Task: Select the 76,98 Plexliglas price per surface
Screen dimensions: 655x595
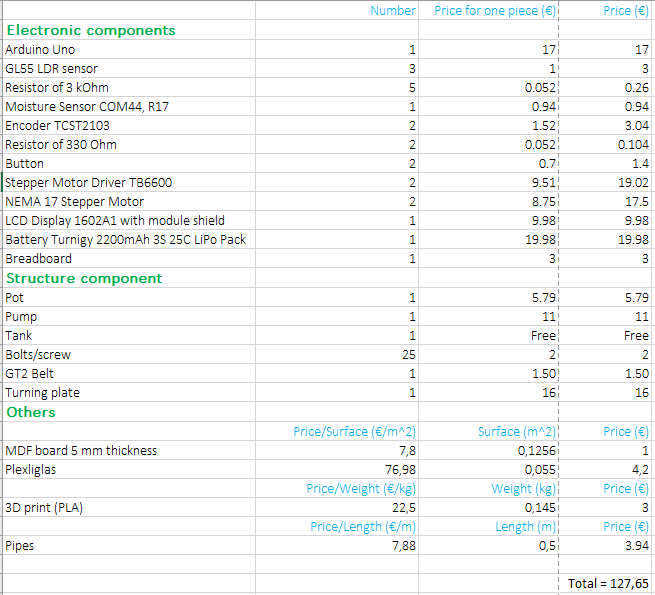Action: [x=337, y=469]
